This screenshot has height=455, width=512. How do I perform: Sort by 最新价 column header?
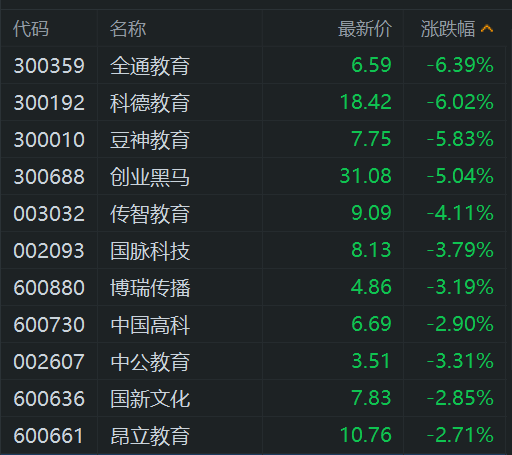coord(365,29)
